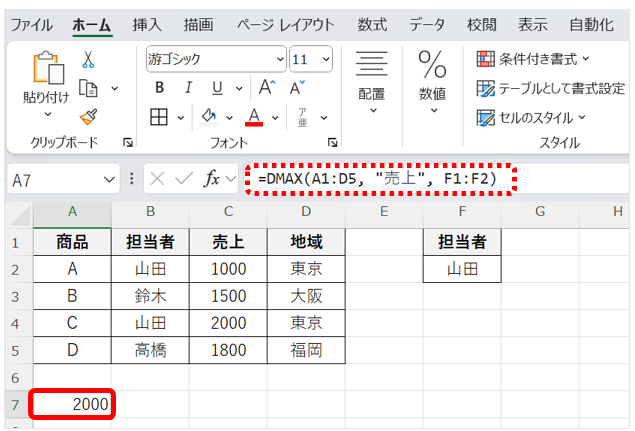Image resolution: width=635 pixels, height=431 pixels.
Task: Click the Copy icon
Action: (88, 88)
